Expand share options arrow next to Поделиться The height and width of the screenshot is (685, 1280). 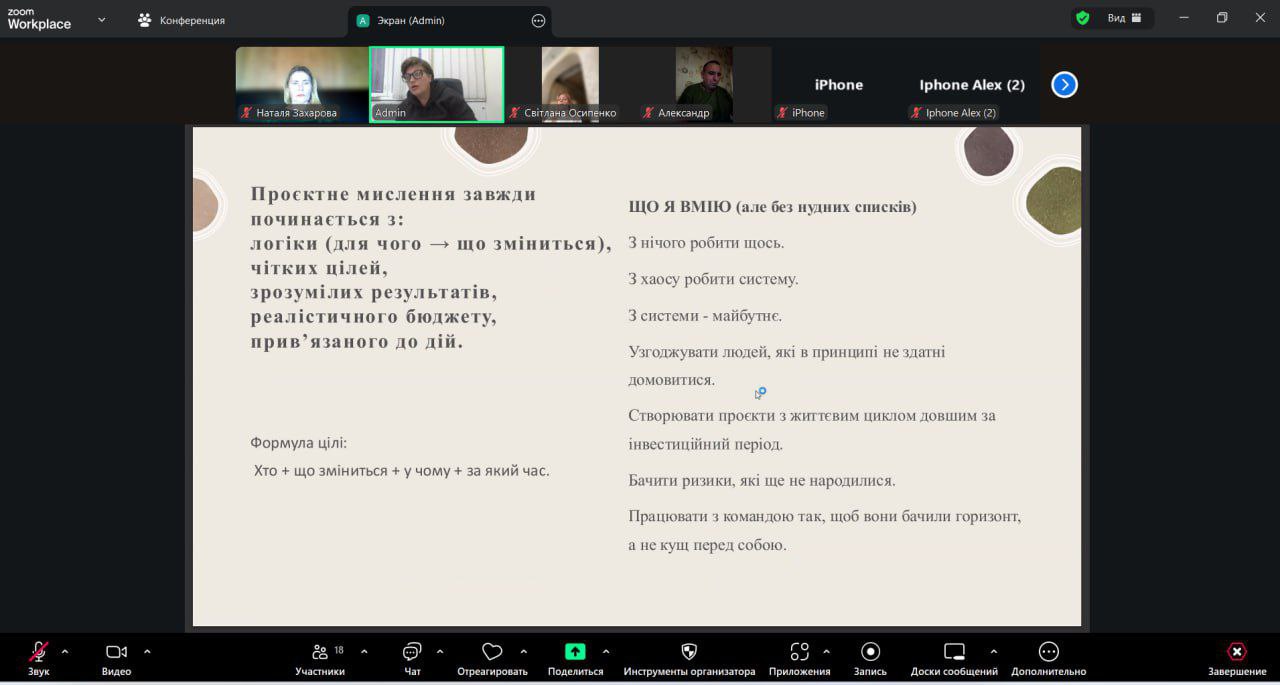[x=606, y=652]
